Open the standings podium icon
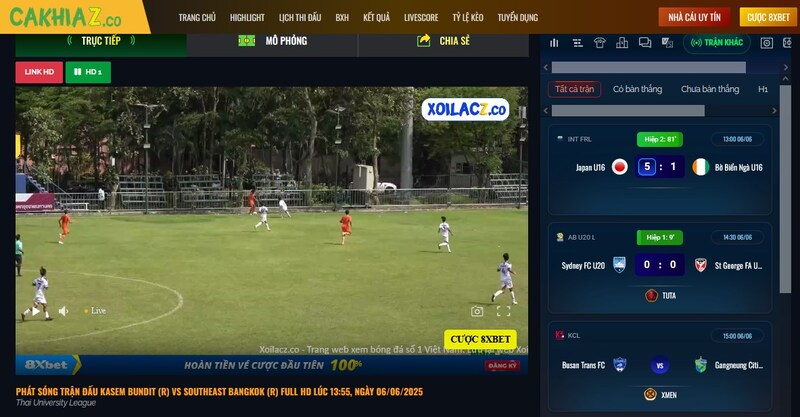The width and height of the screenshot is (800, 417). click(x=622, y=43)
